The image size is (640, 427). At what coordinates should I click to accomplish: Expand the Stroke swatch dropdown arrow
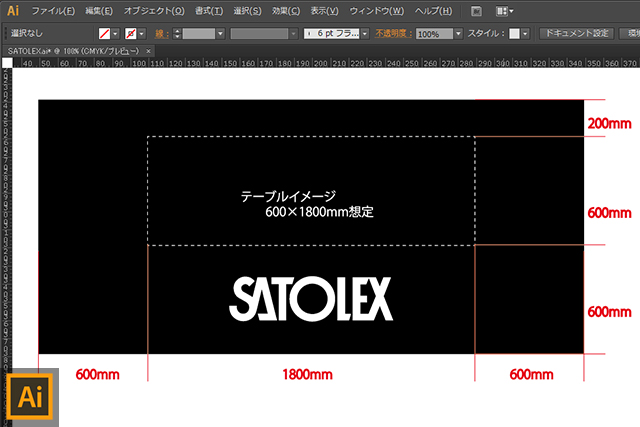point(142,33)
